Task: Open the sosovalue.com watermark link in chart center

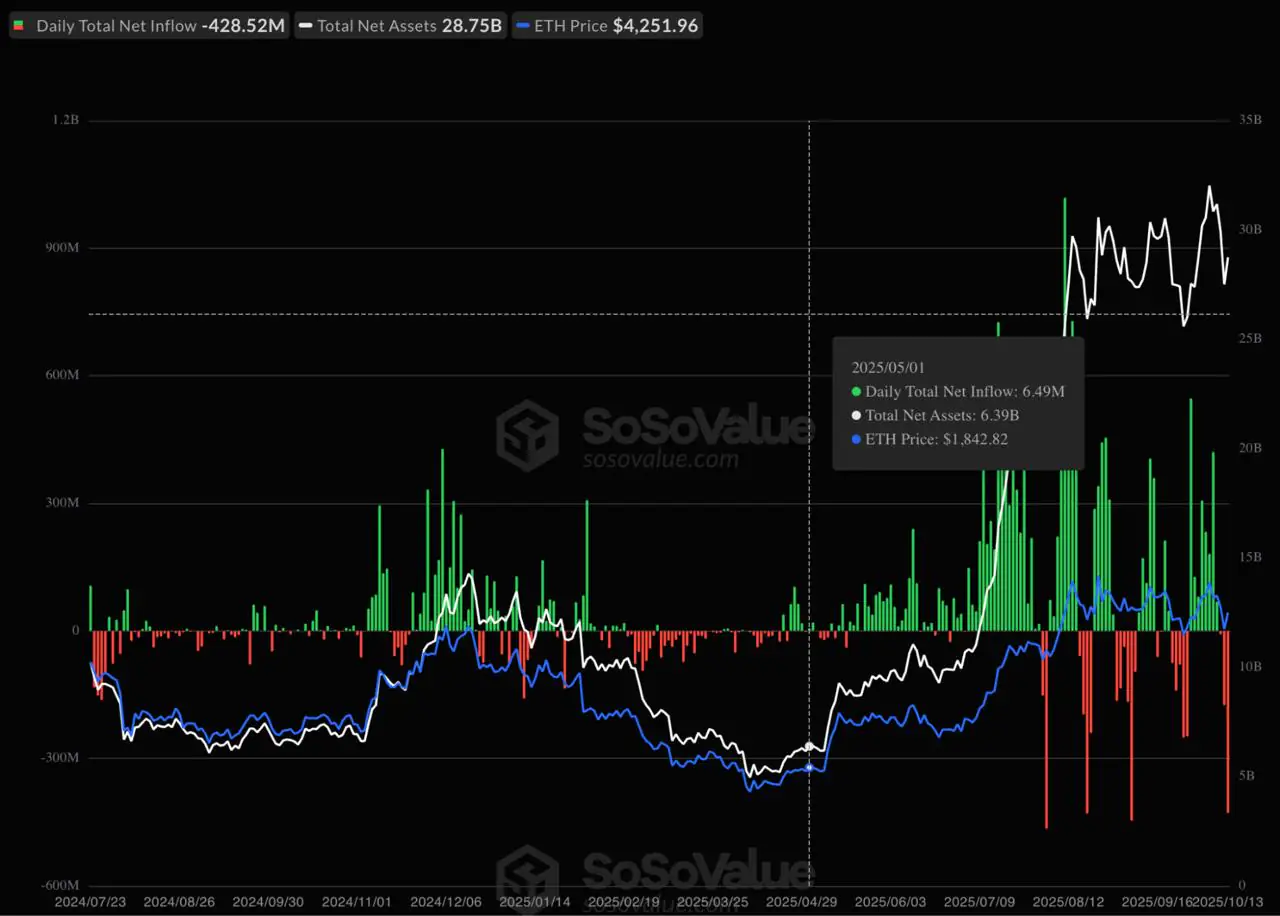Action: tap(660, 460)
